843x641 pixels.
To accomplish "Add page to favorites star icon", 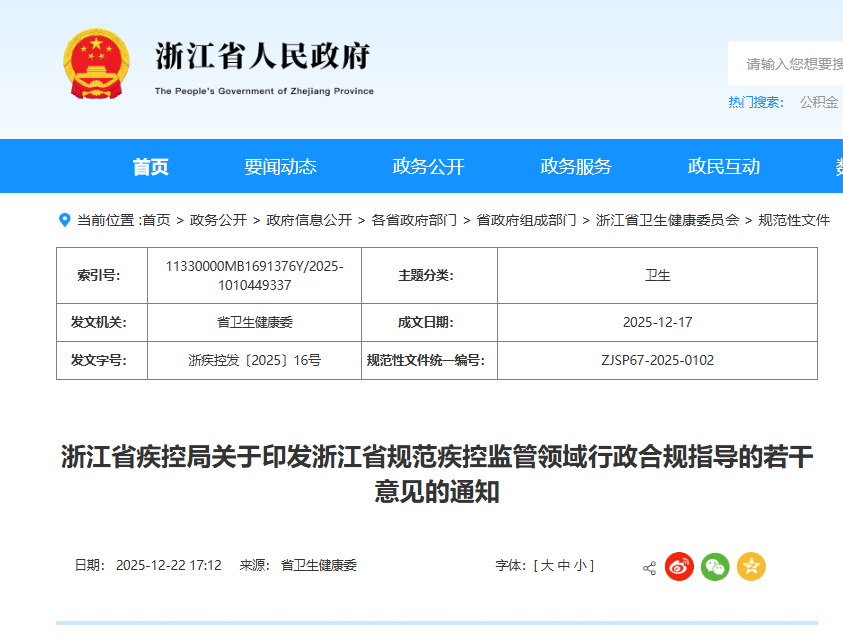I will pyautogui.click(x=751, y=567).
